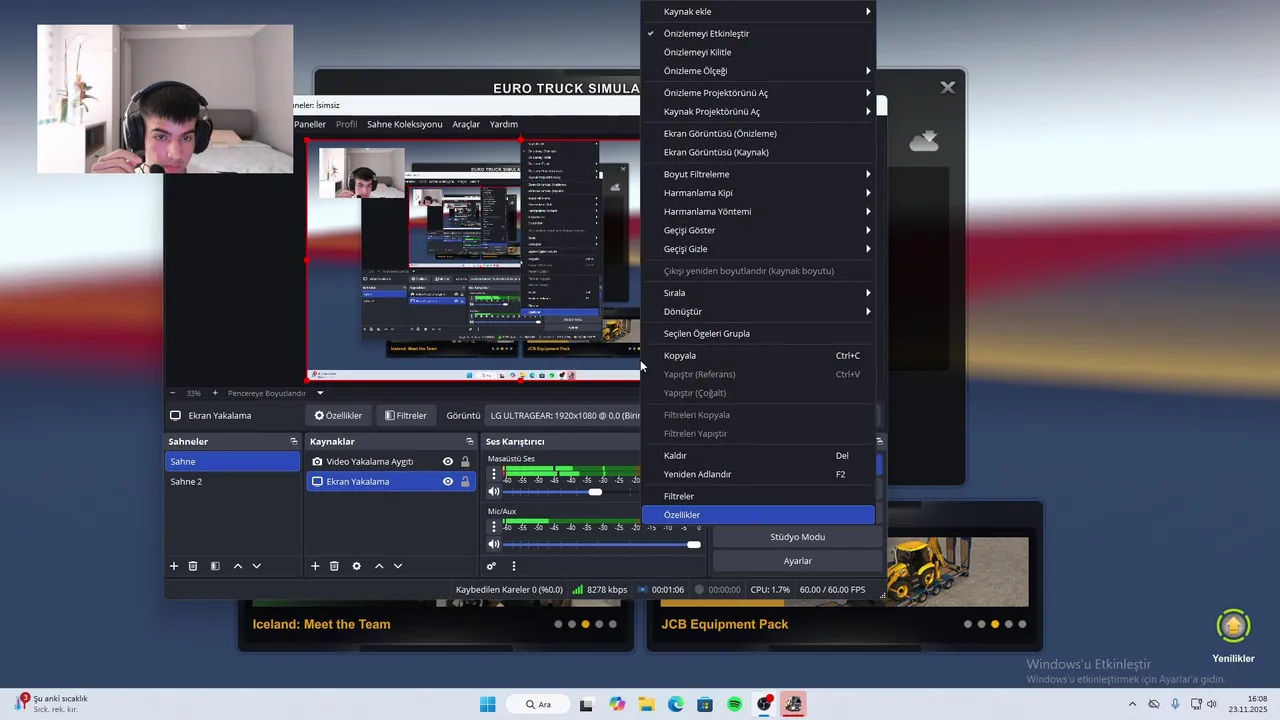Open OBS Studio taskbar icon

(764, 704)
